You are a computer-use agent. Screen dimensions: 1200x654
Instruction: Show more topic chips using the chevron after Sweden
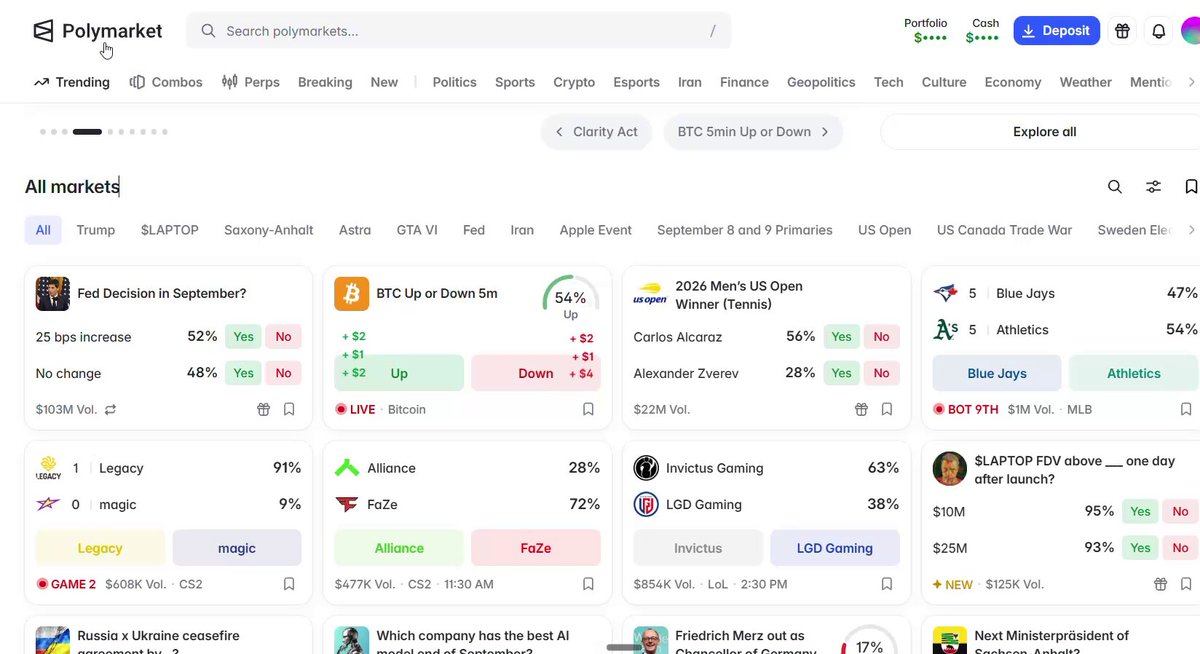[1191, 230]
